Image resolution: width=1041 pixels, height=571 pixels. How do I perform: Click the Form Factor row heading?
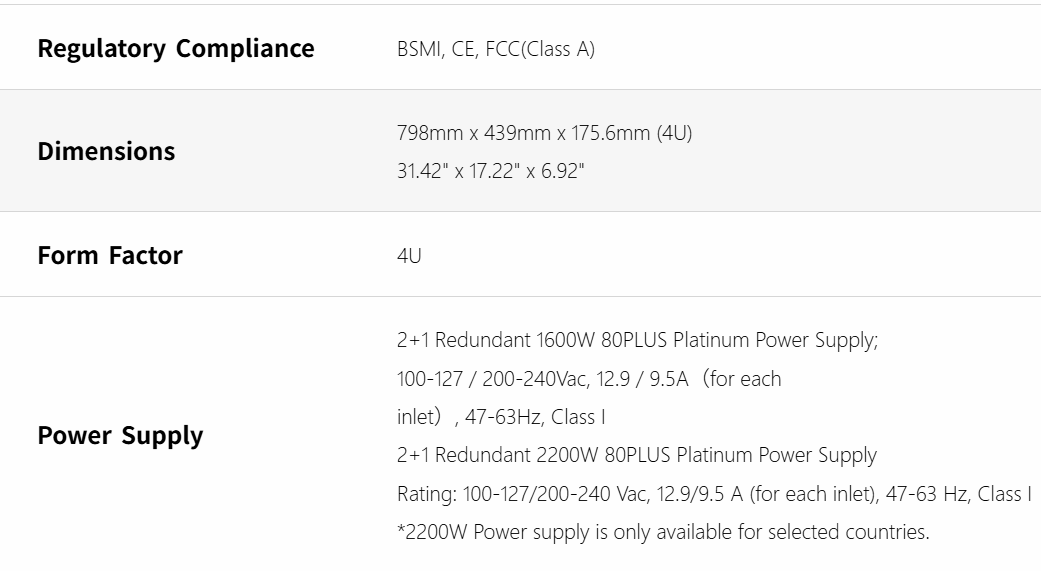(110, 256)
